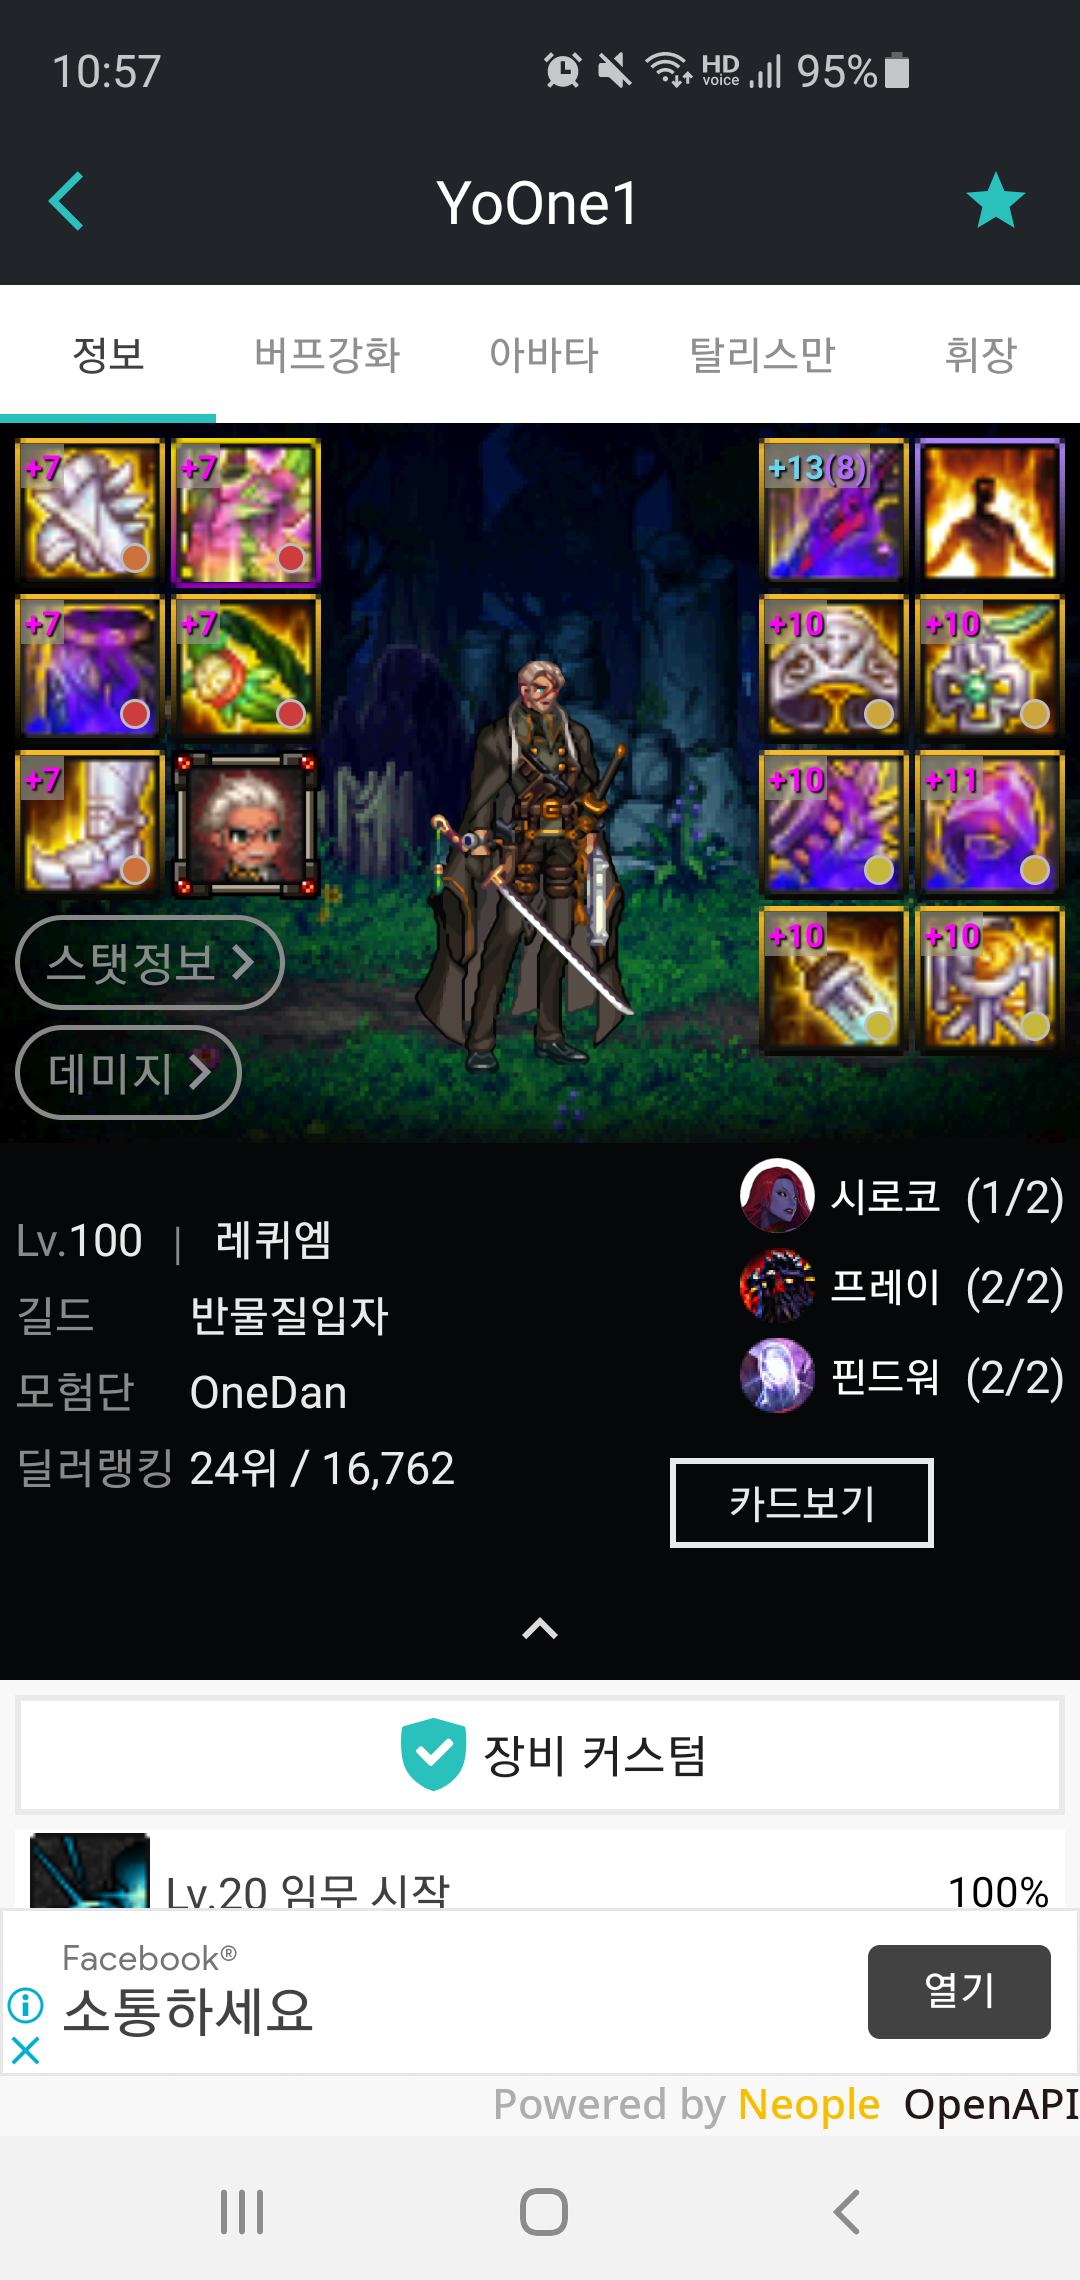Viewport: 1080px width, 2280px height.
Task: Toggle the favorite star for YoOne1
Action: [x=996, y=201]
